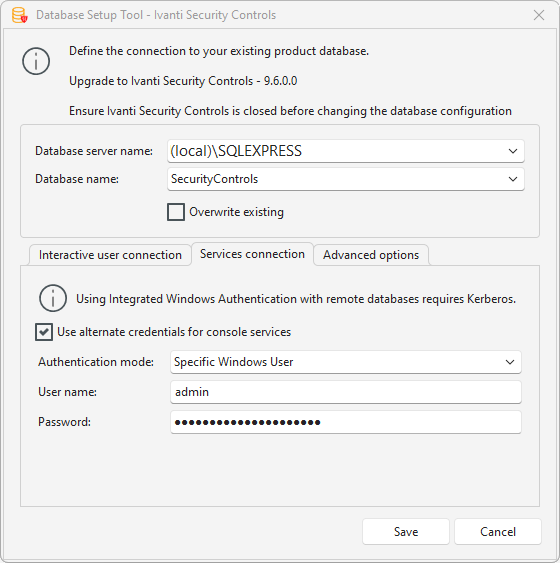
Task: Click the User name label
Action: click(67, 392)
